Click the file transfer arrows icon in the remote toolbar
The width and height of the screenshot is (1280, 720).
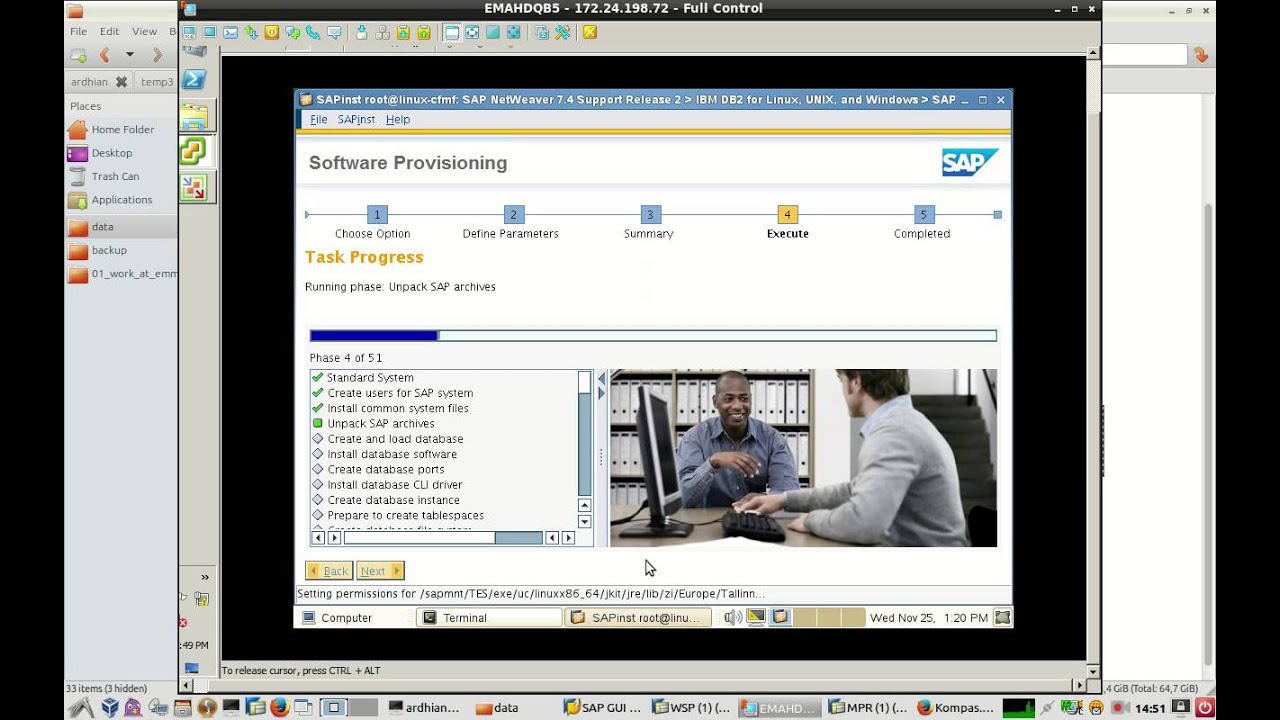251,32
